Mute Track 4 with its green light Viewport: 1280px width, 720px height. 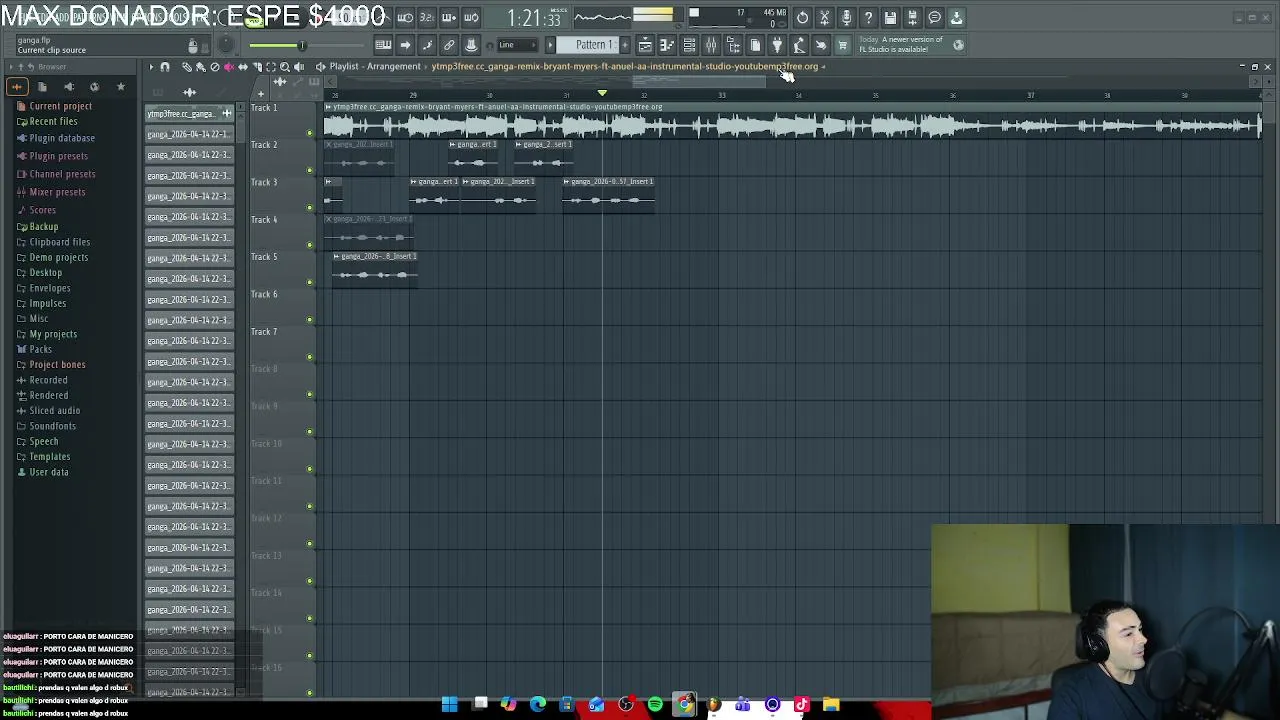coord(309,245)
